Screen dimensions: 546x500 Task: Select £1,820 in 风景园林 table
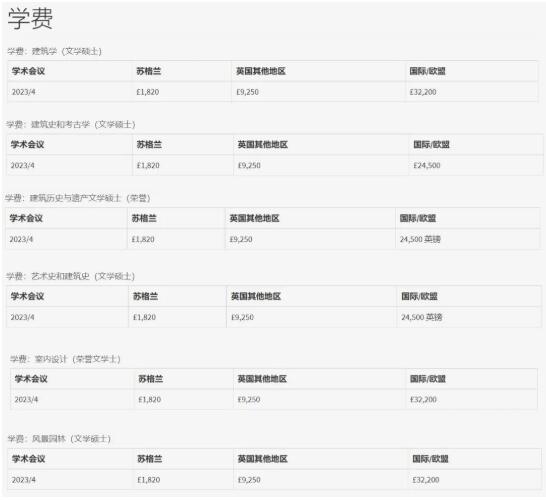coord(149,480)
